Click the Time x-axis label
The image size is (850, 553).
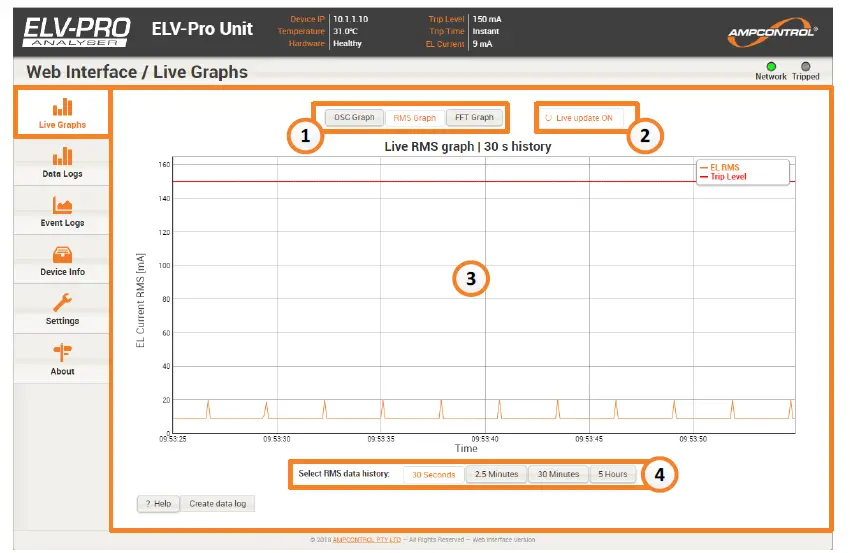(x=466, y=449)
